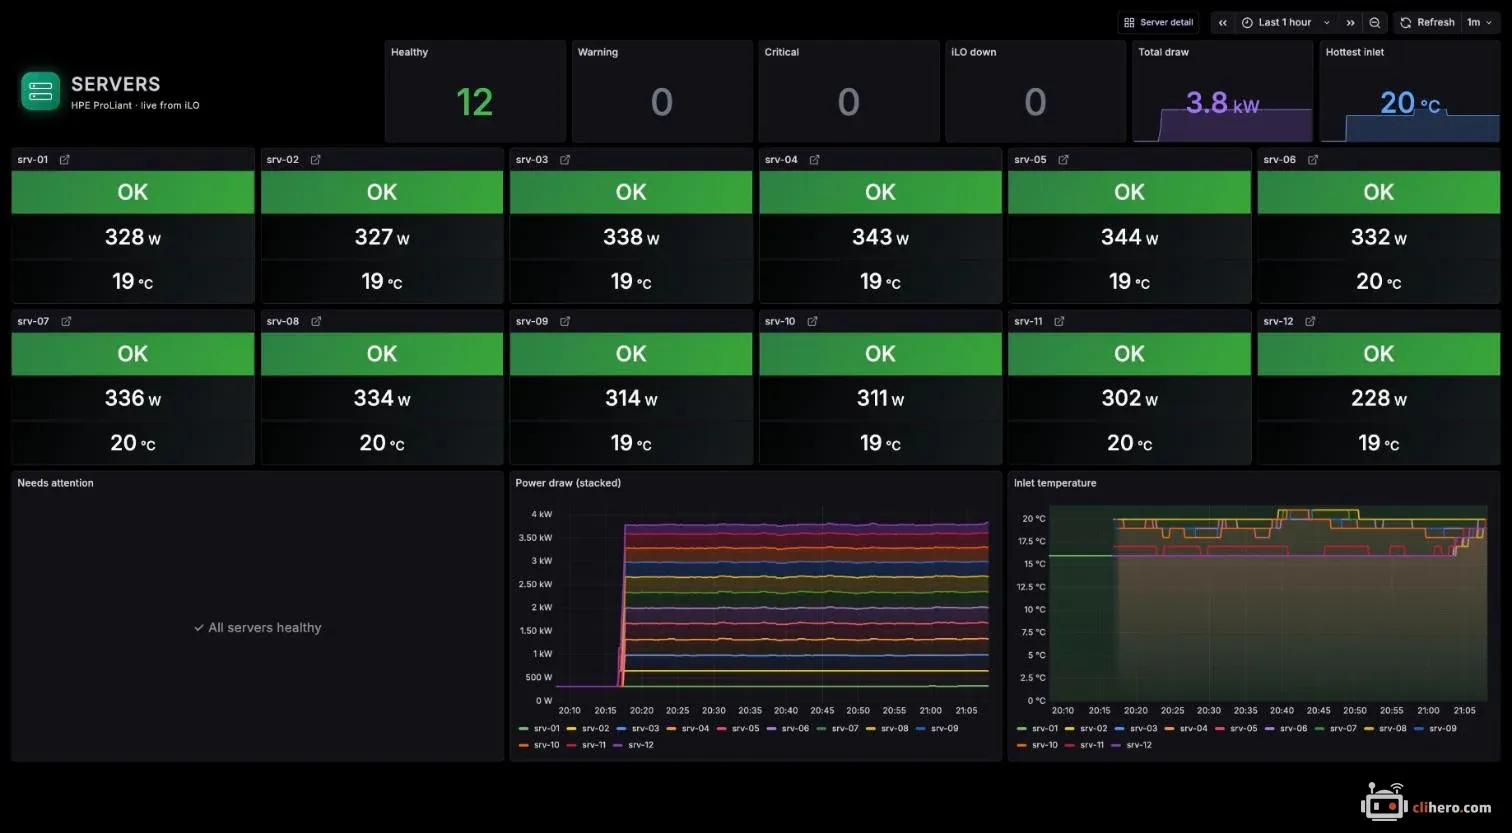Open the Inlet temperature panel title
The height and width of the screenshot is (833, 1512).
point(1055,483)
